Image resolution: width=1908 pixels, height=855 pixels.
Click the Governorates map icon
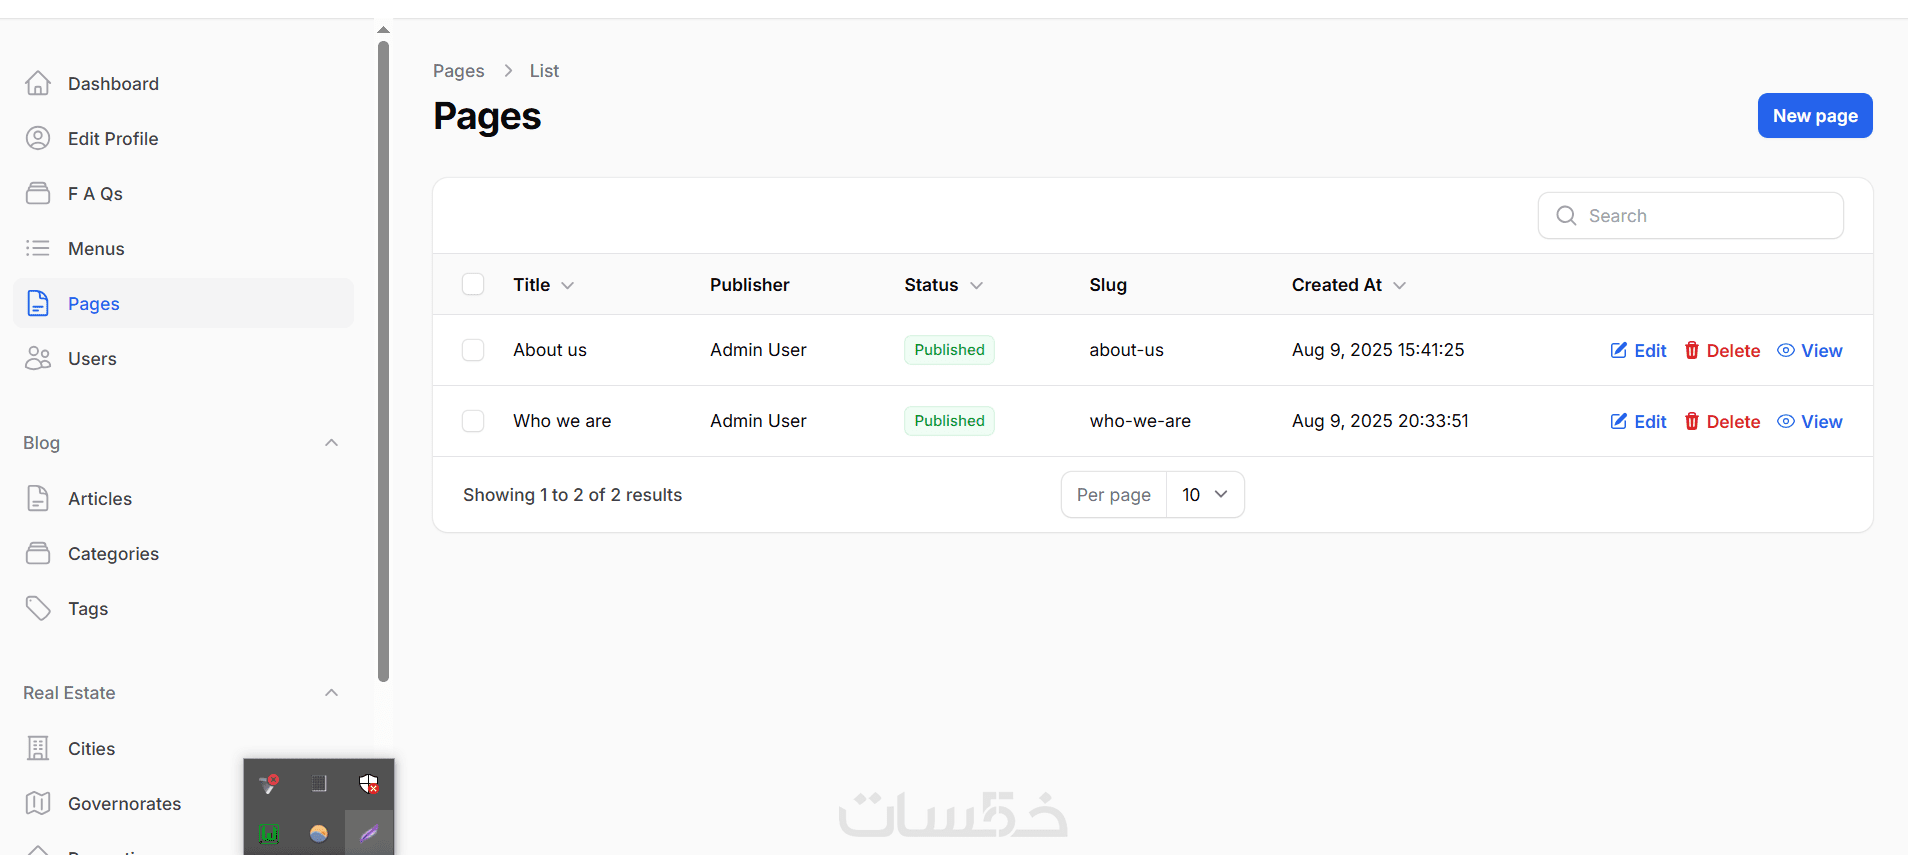pyautogui.click(x=38, y=804)
